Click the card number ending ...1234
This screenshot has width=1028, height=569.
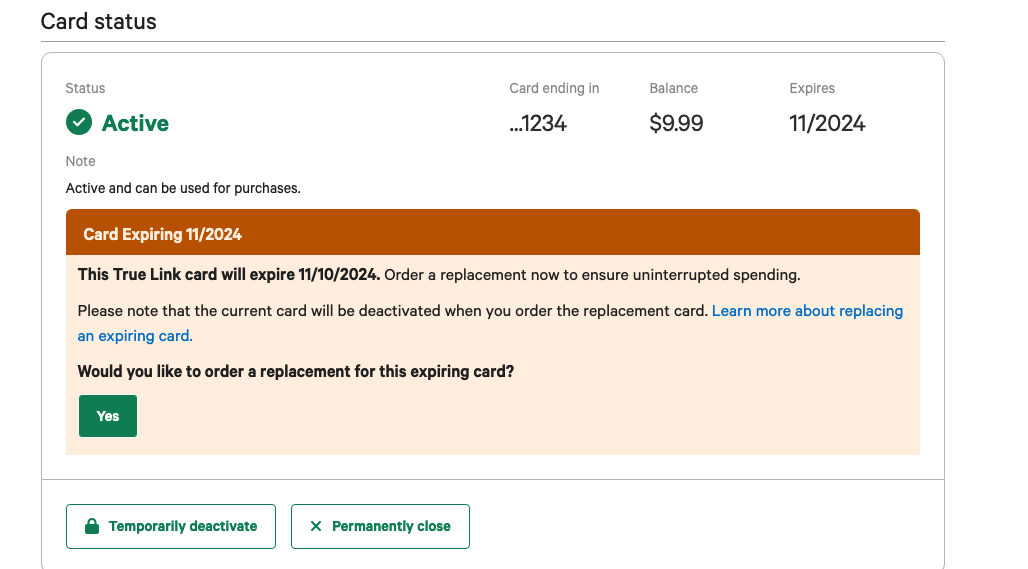538,123
